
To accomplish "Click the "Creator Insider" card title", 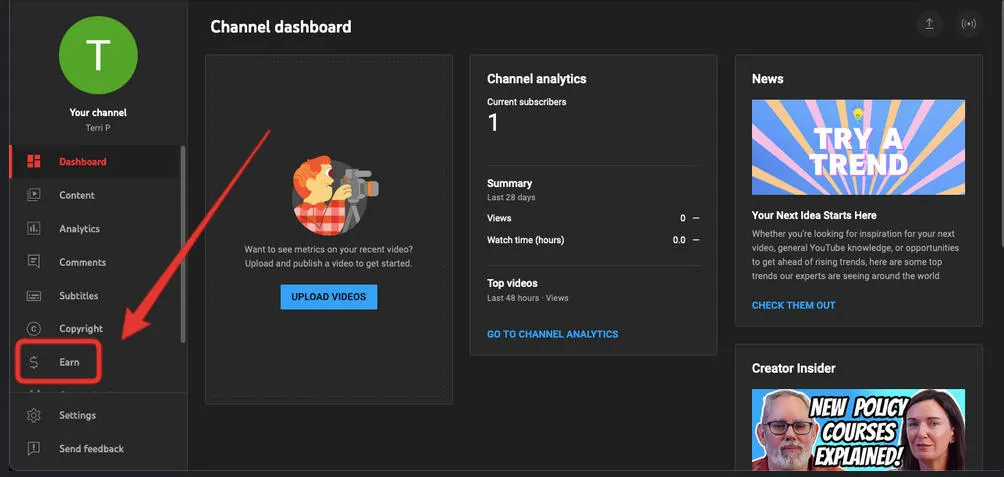I will tap(793, 368).
